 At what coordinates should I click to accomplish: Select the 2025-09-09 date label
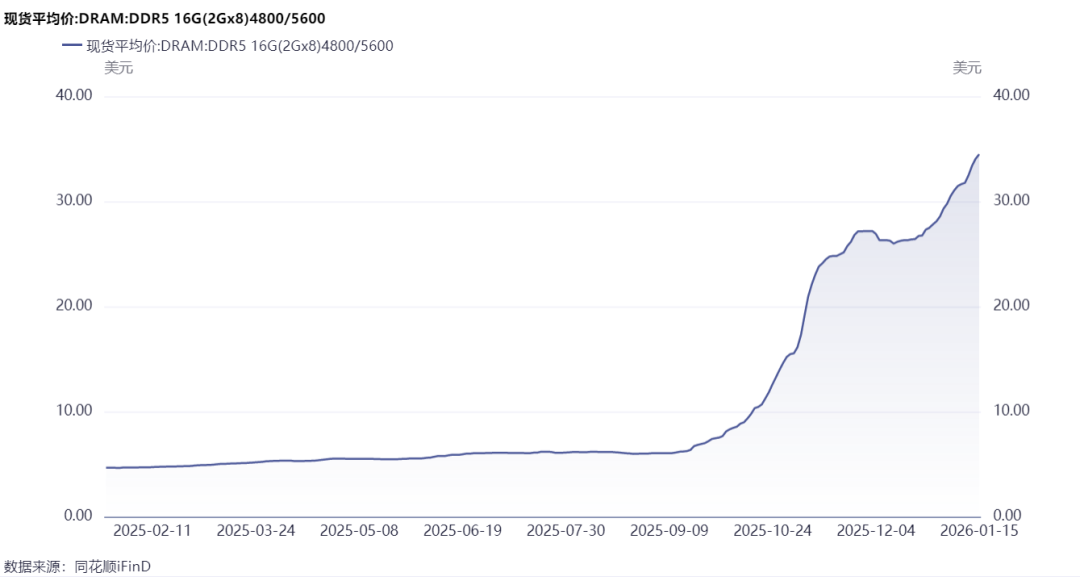669,531
